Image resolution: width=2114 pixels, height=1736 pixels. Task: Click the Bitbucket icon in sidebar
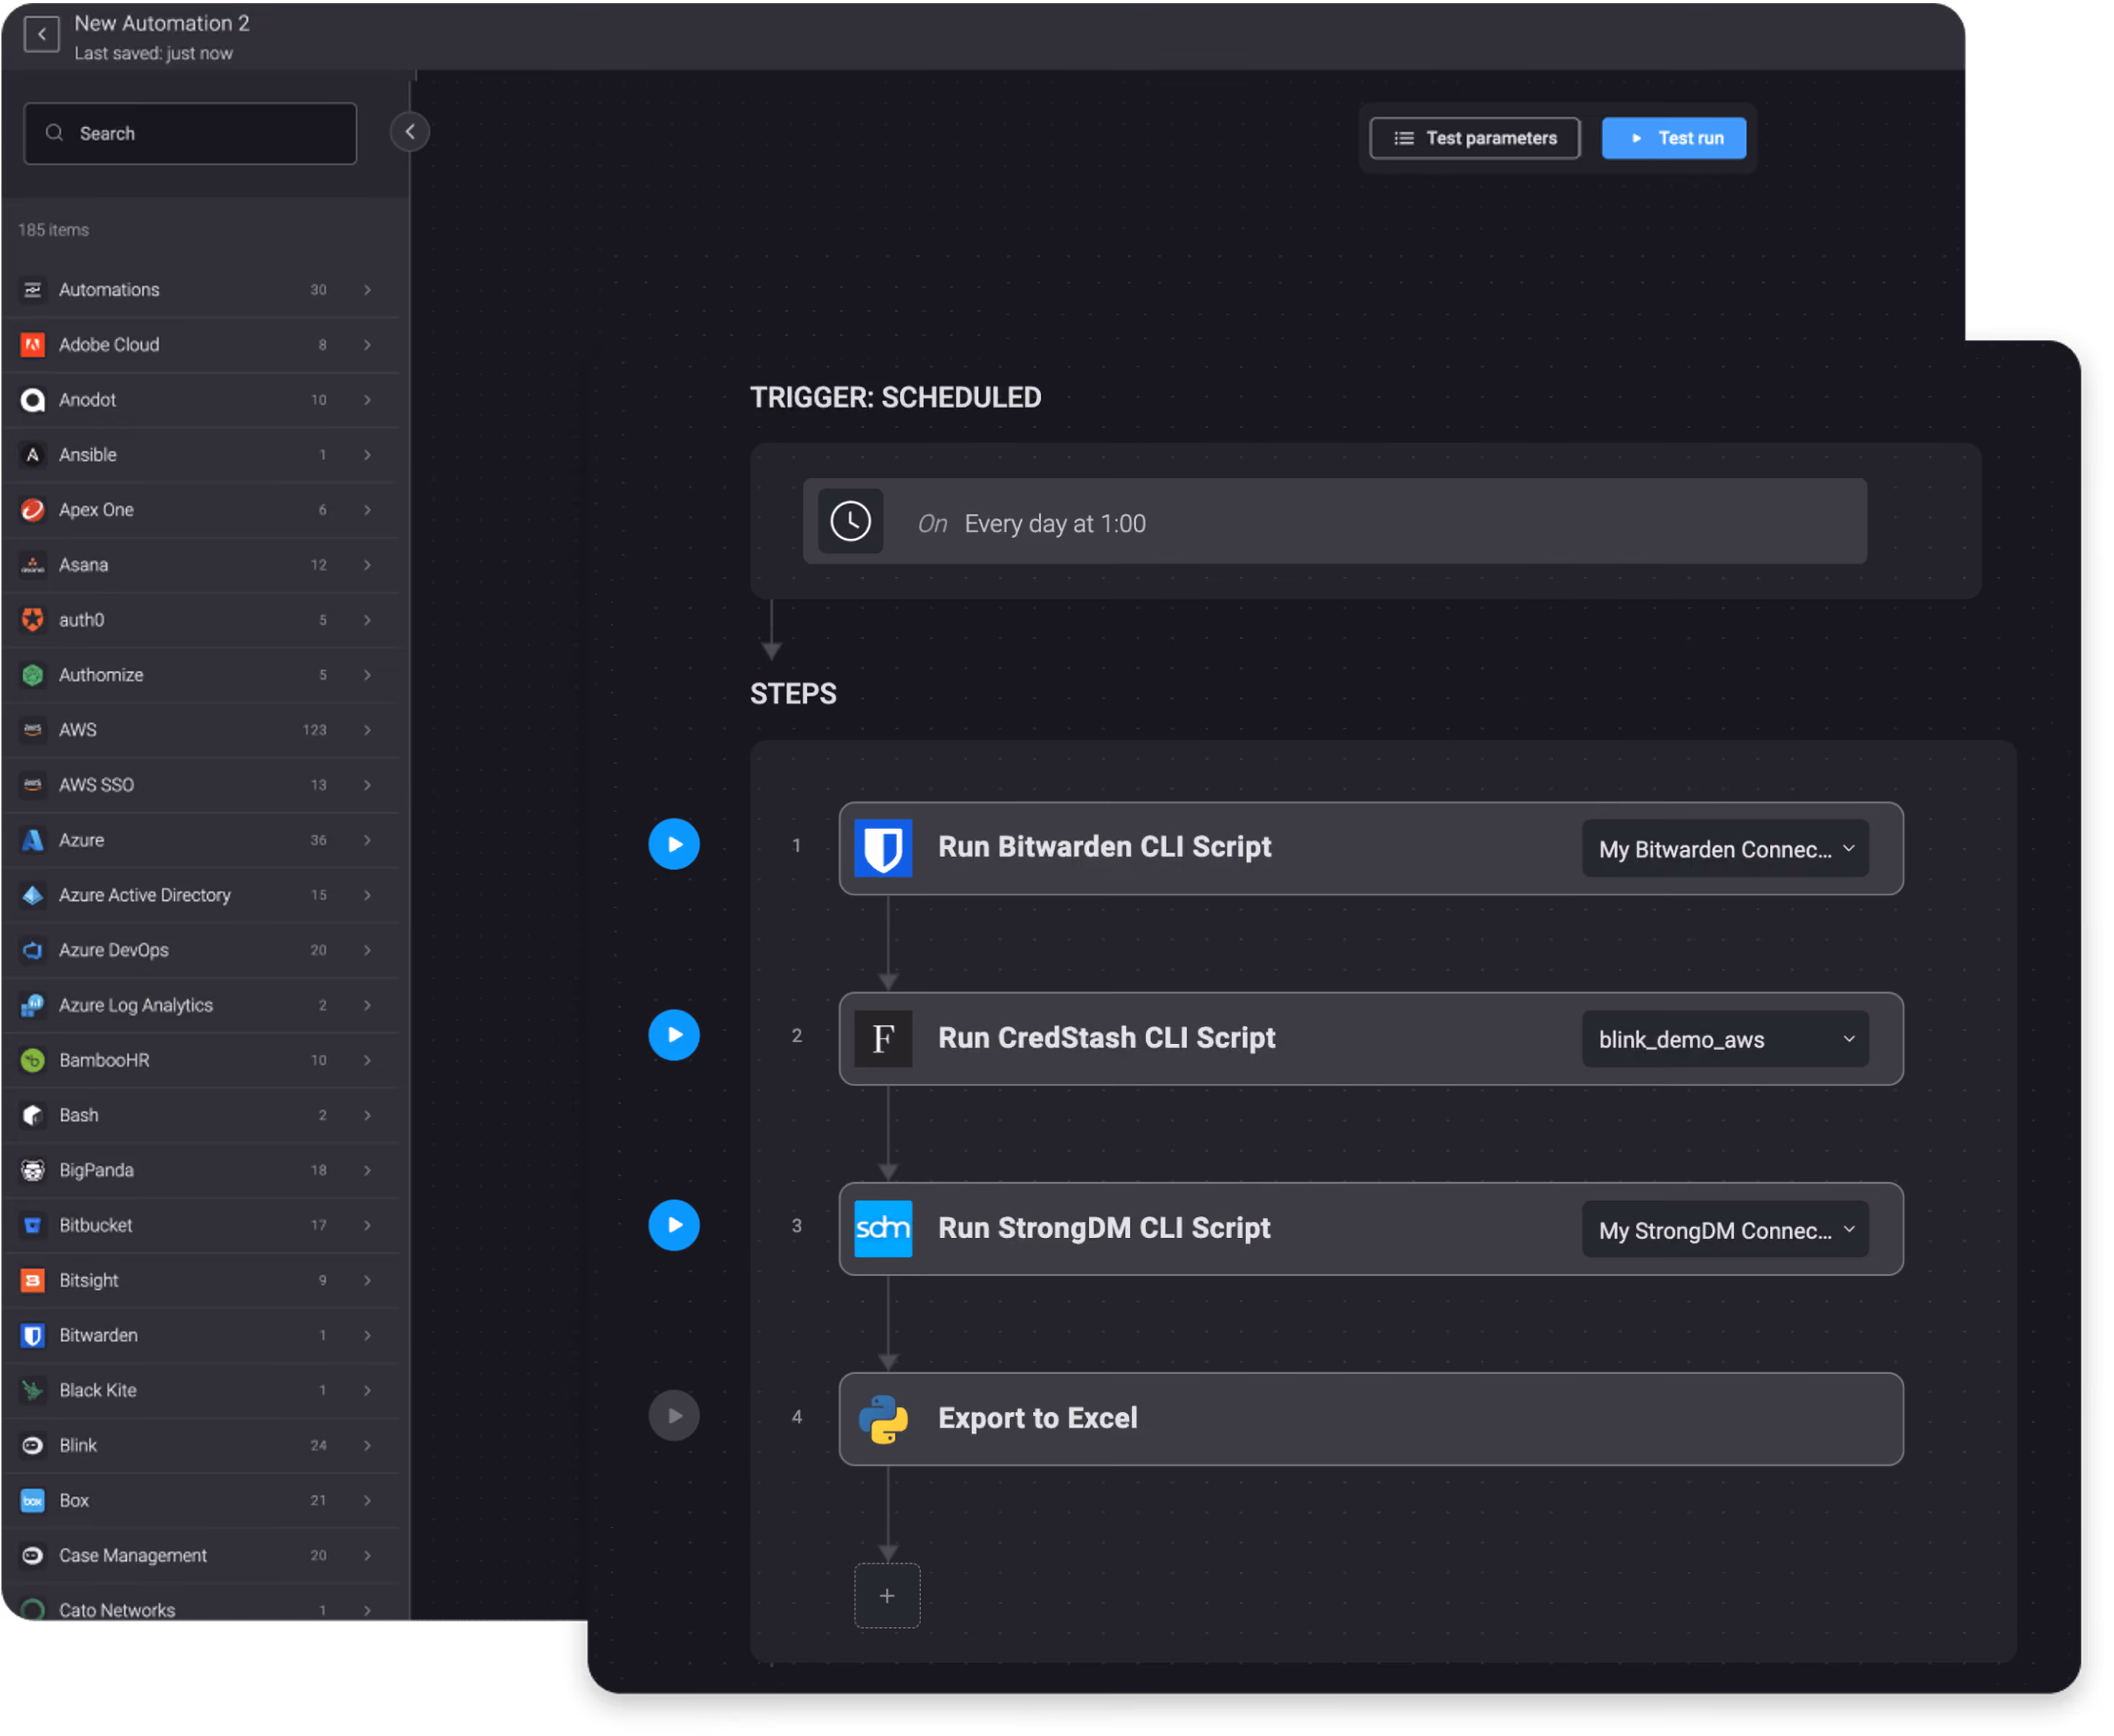(x=33, y=1225)
